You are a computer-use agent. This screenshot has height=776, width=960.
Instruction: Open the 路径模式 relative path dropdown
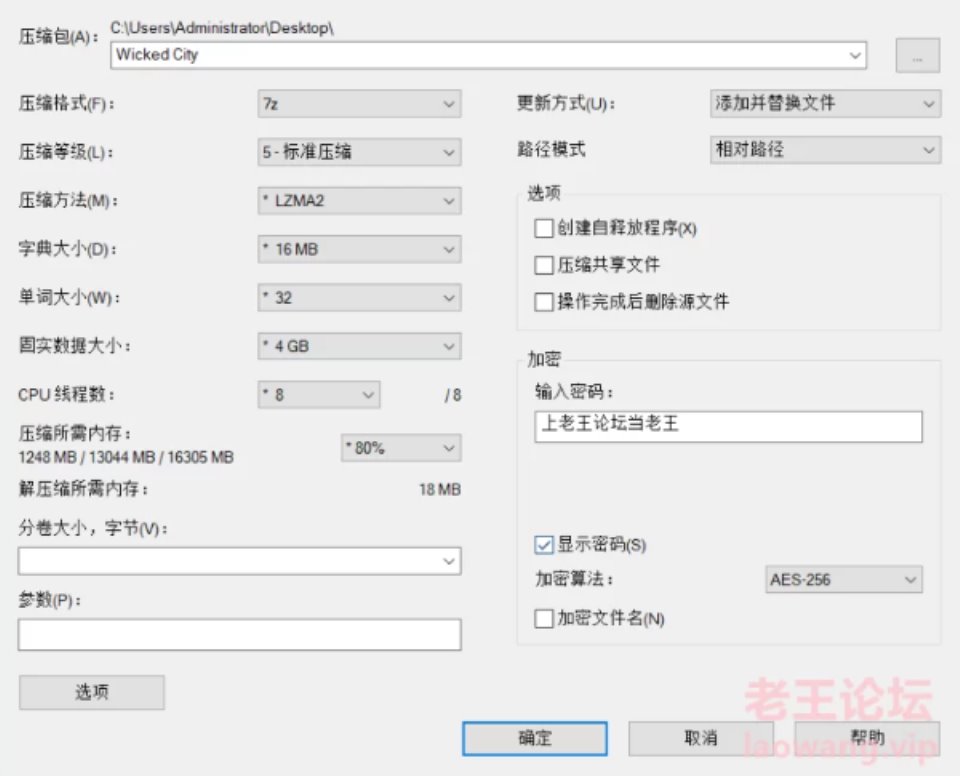[x=824, y=150]
